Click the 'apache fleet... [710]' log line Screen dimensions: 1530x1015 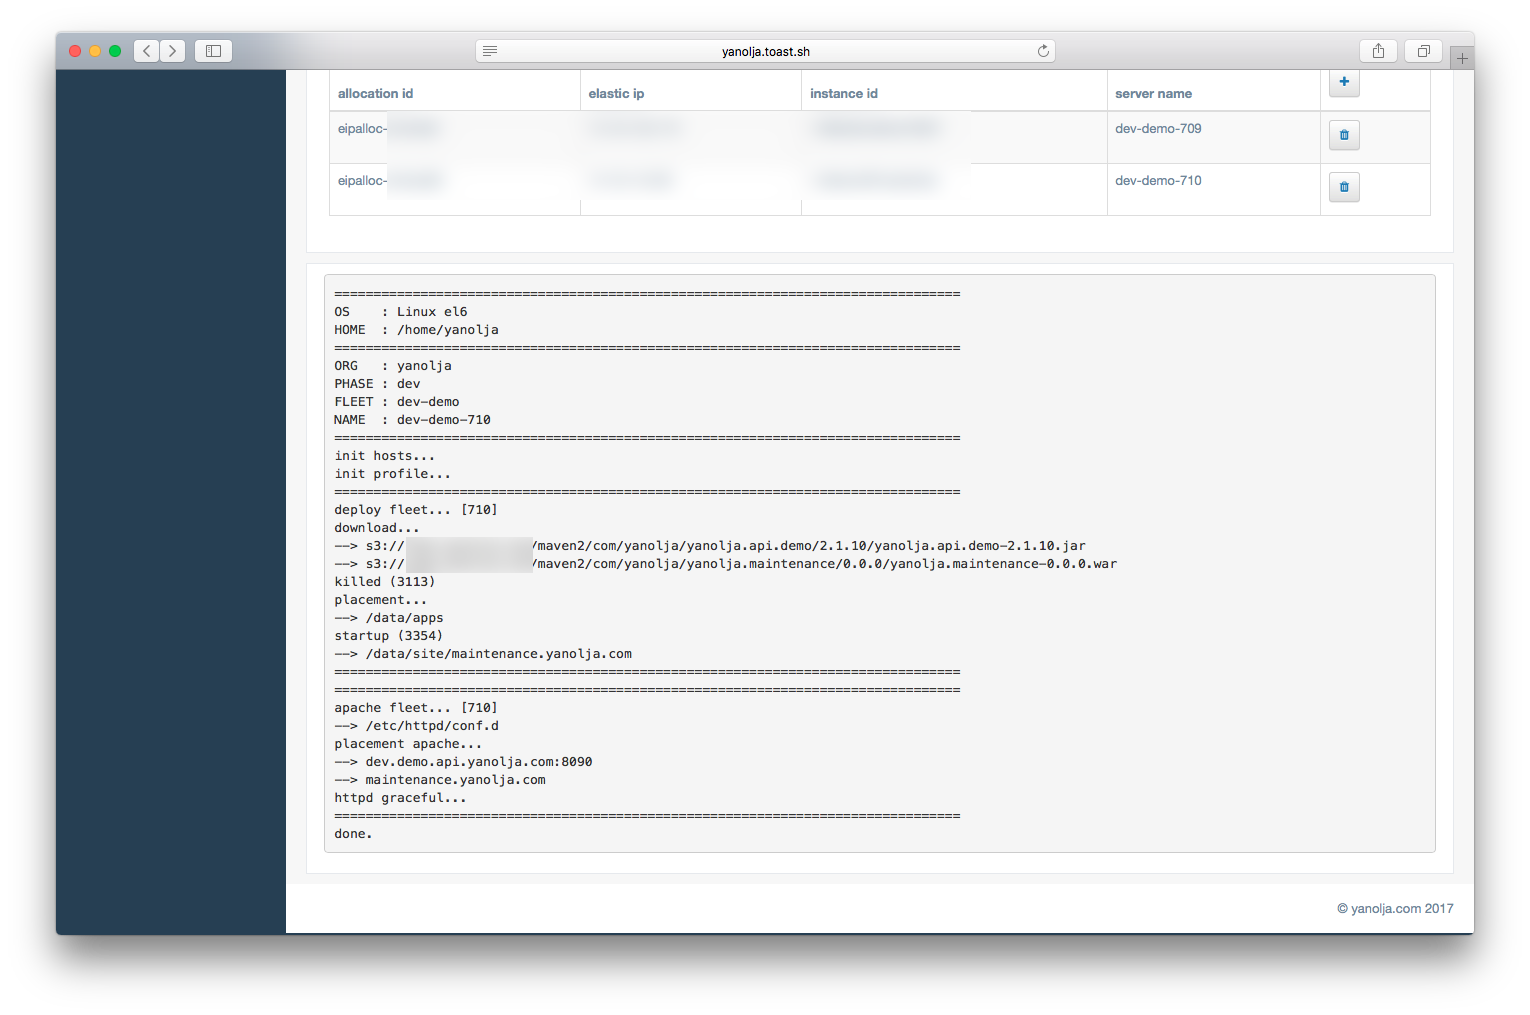tap(416, 708)
